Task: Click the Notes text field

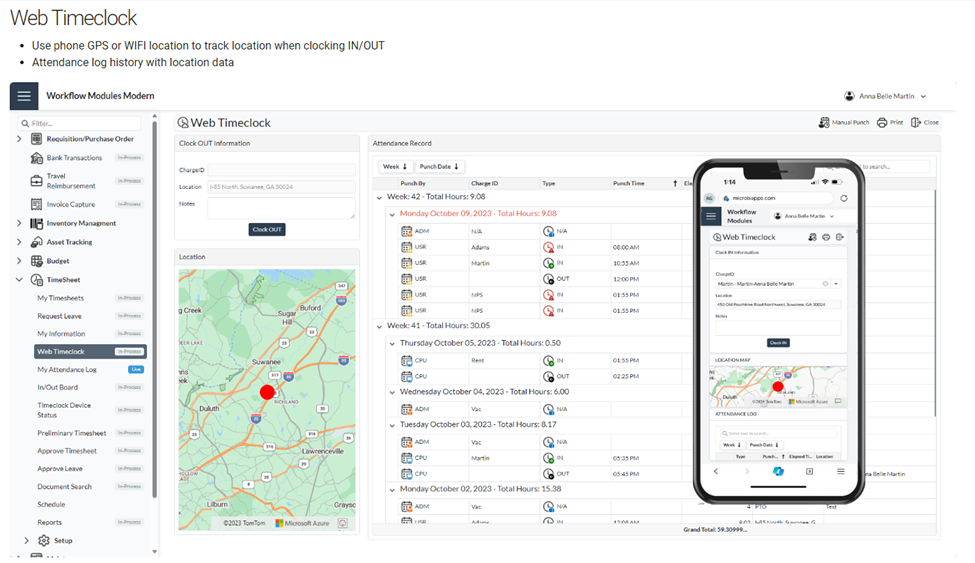Action: pos(281,207)
